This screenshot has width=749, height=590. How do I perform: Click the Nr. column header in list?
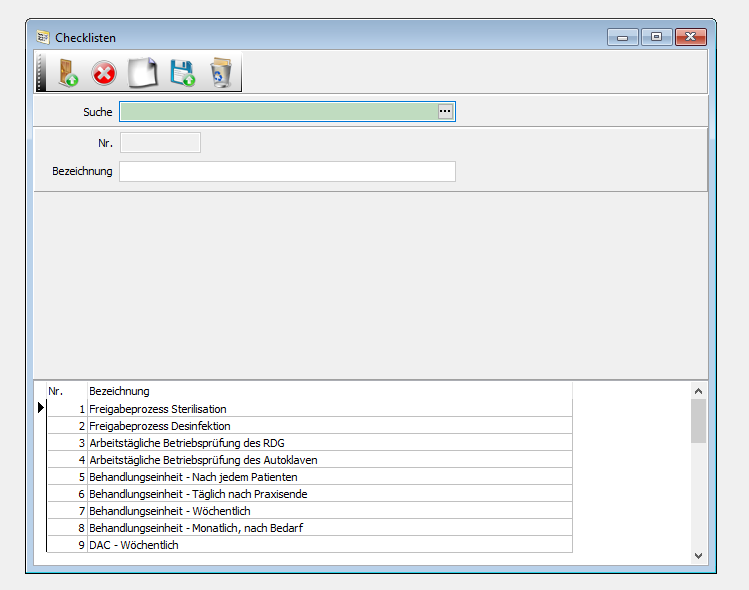coord(56,391)
